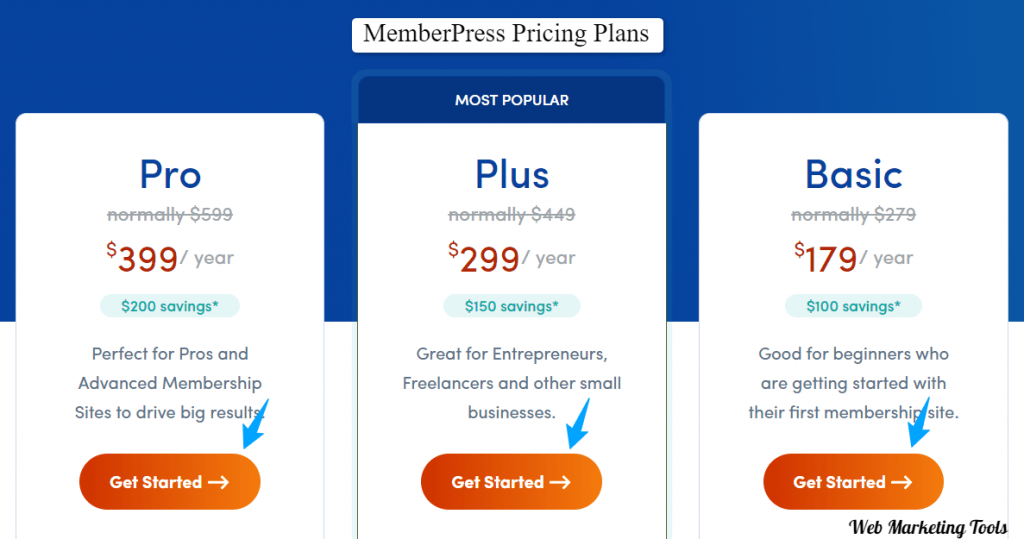Click Get Started under the Plus plan

click(511, 482)
